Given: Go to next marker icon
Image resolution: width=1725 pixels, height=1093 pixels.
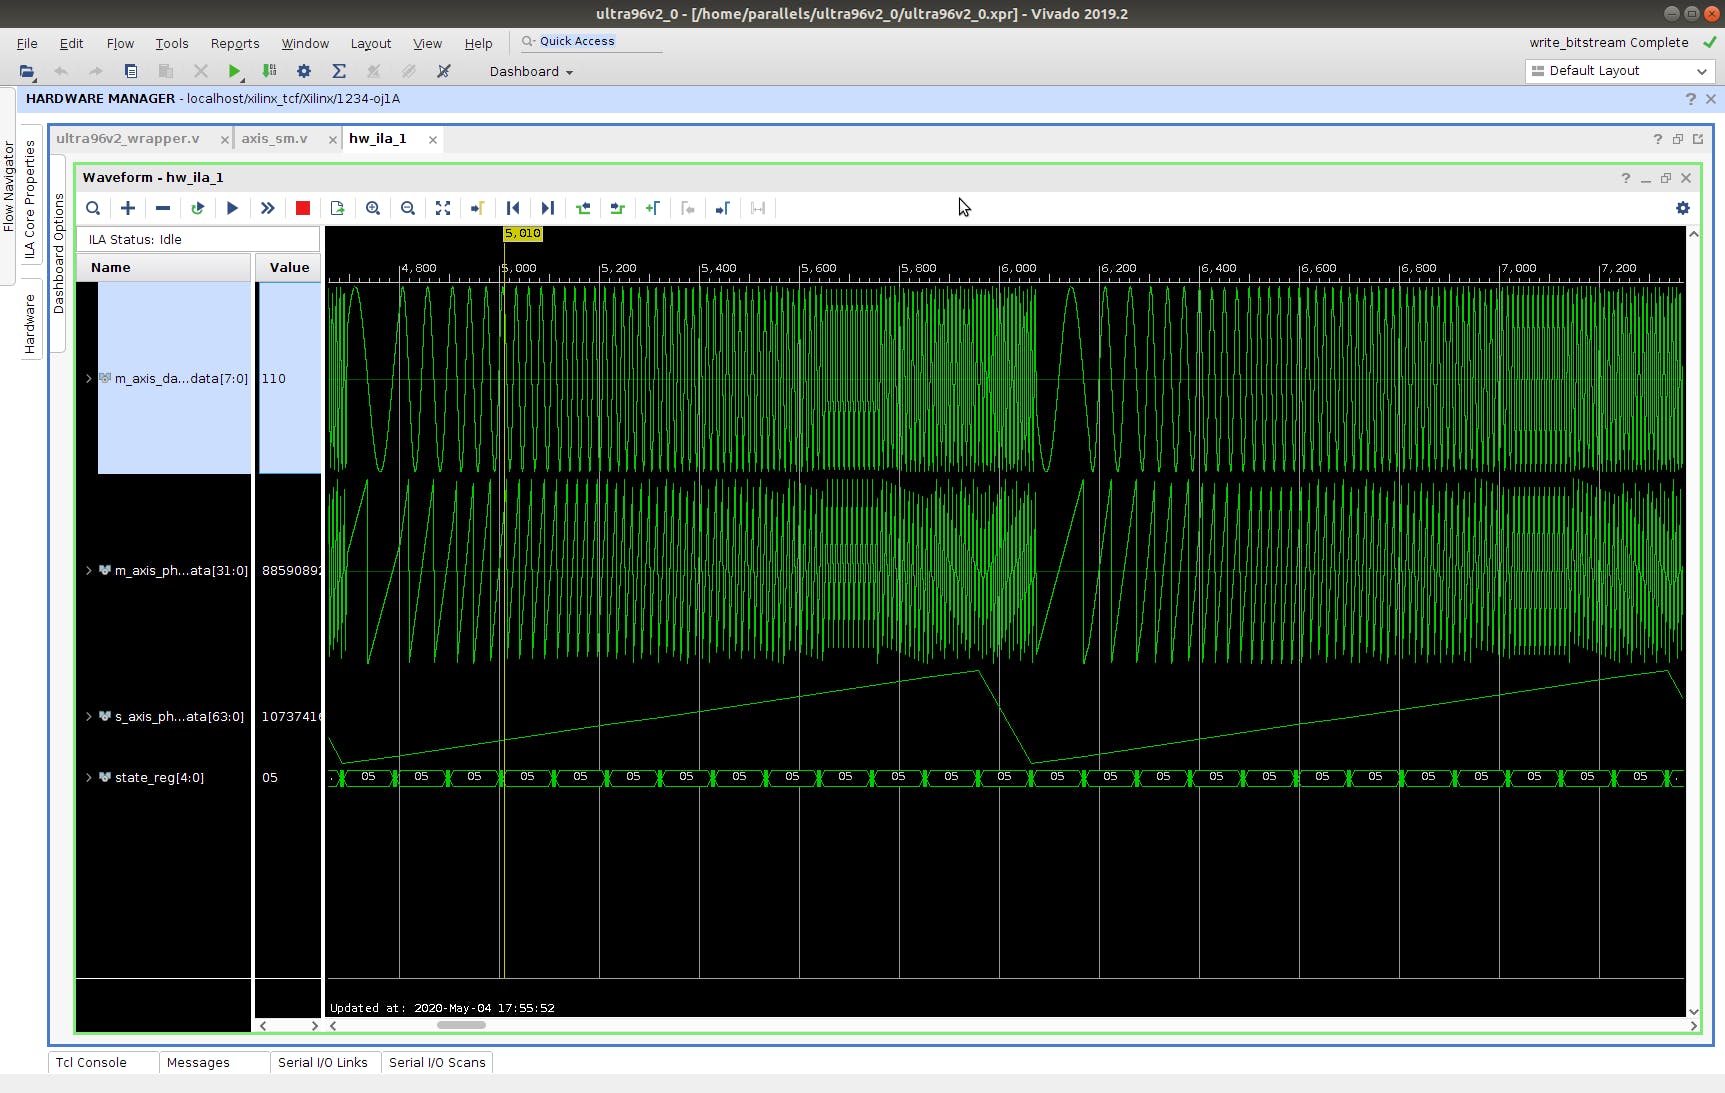Looking at the screenshot, I should tap(723, 208).
